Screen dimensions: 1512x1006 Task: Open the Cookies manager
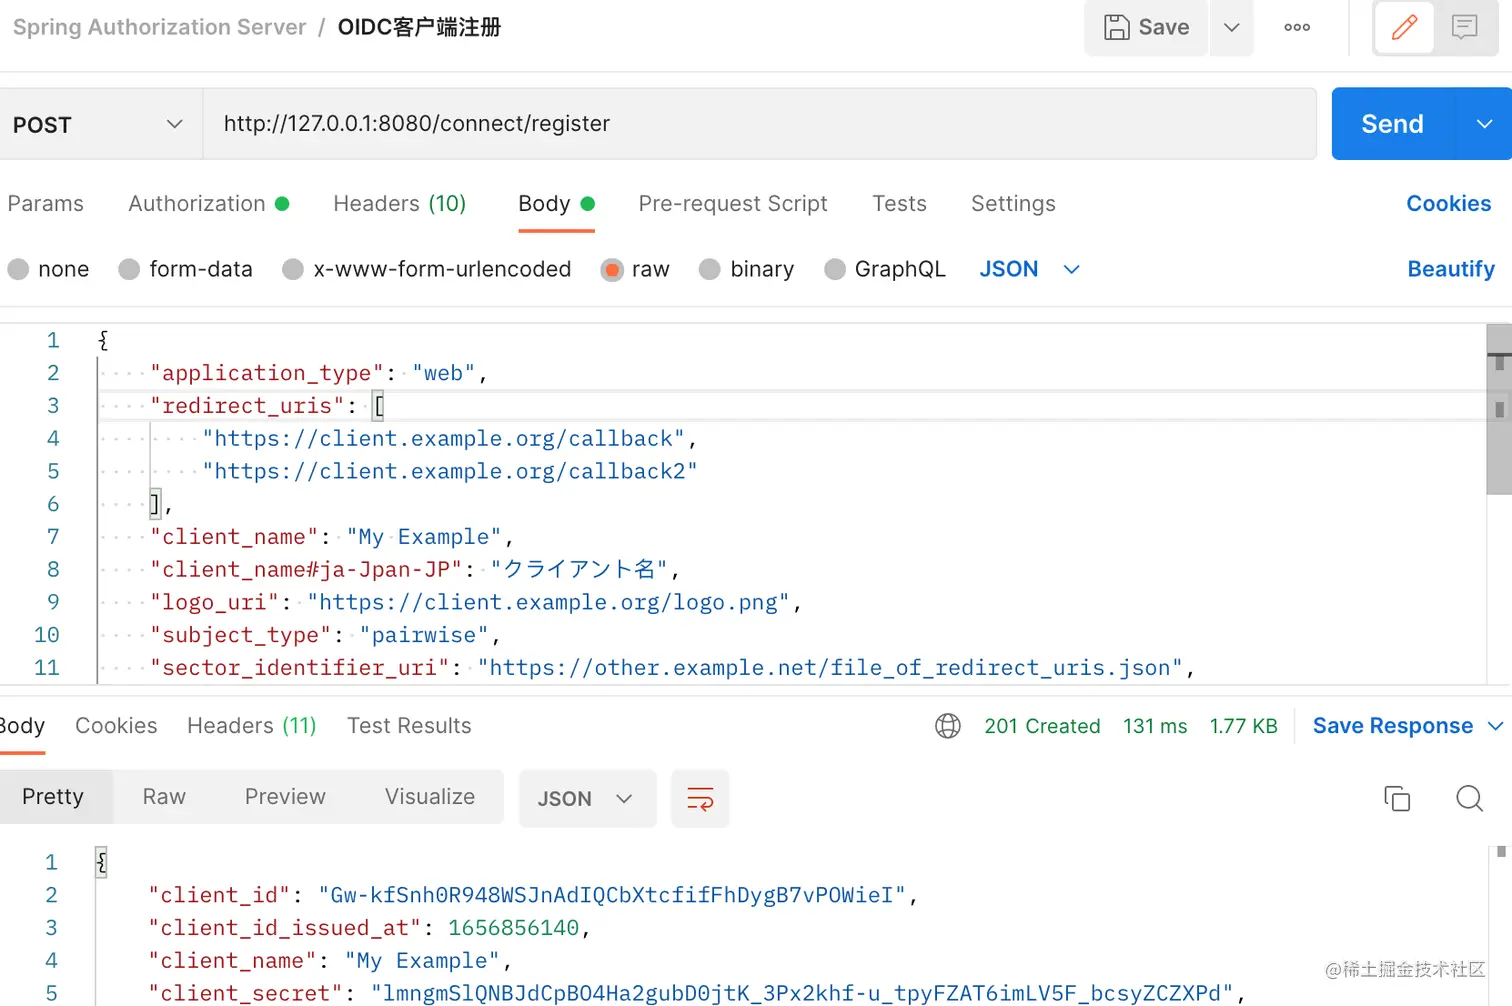(1448, 204)
